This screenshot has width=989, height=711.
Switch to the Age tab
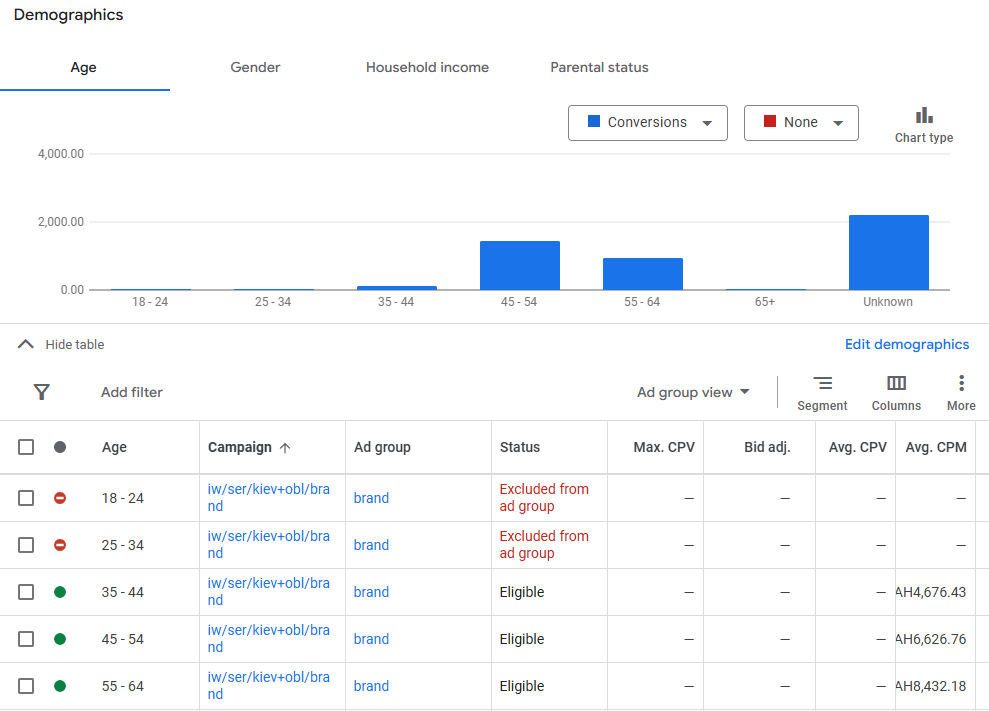point(84,68)
